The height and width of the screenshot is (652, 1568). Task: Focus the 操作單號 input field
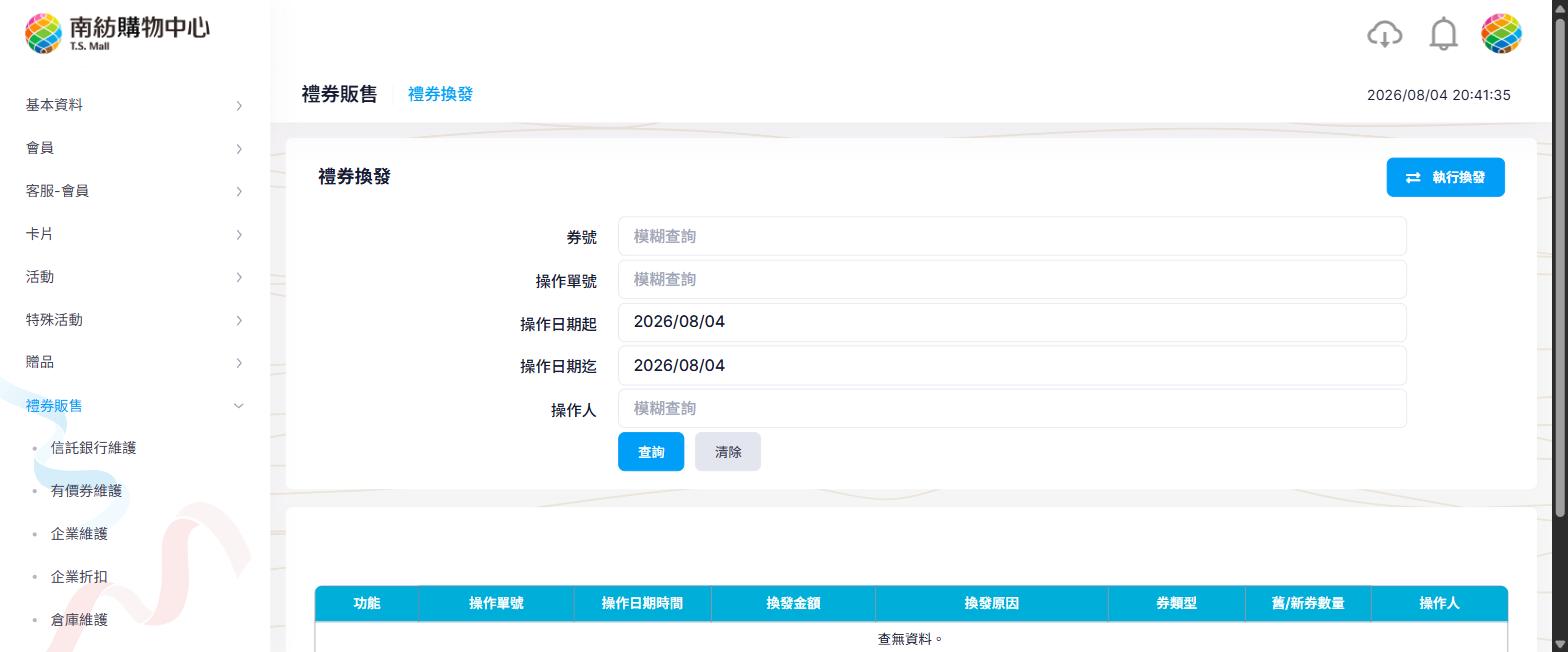pyautogui.click(x=1012, y=279)
